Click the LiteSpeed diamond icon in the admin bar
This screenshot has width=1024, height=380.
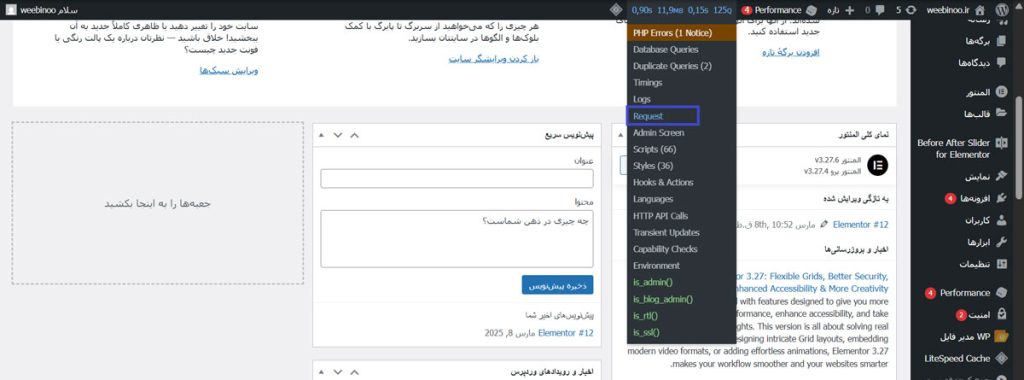[x=615, y=10]
